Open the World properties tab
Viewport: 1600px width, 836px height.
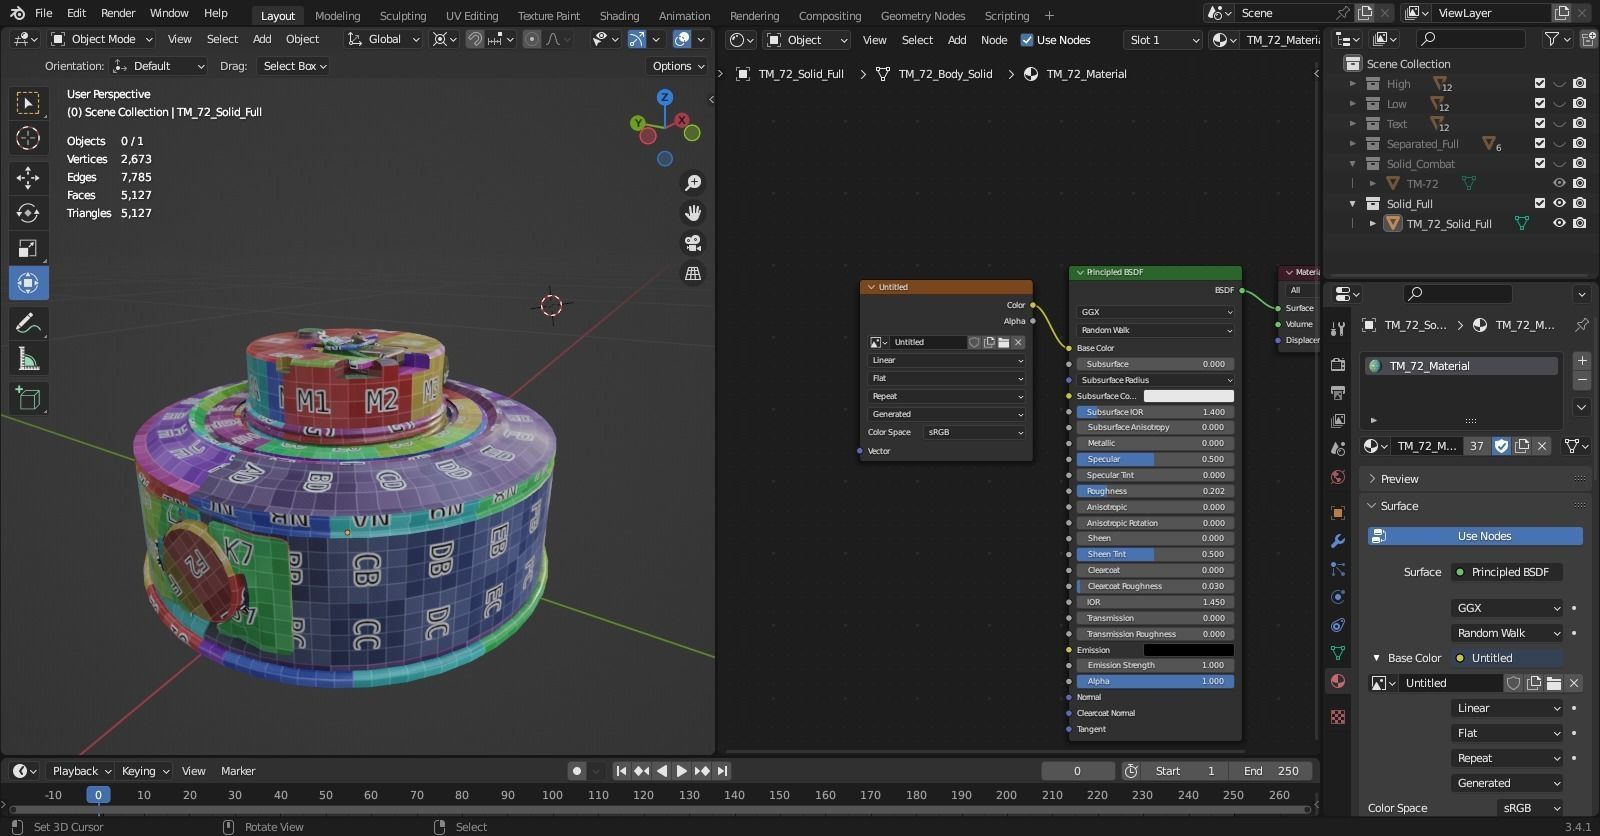pos(1338,477)
